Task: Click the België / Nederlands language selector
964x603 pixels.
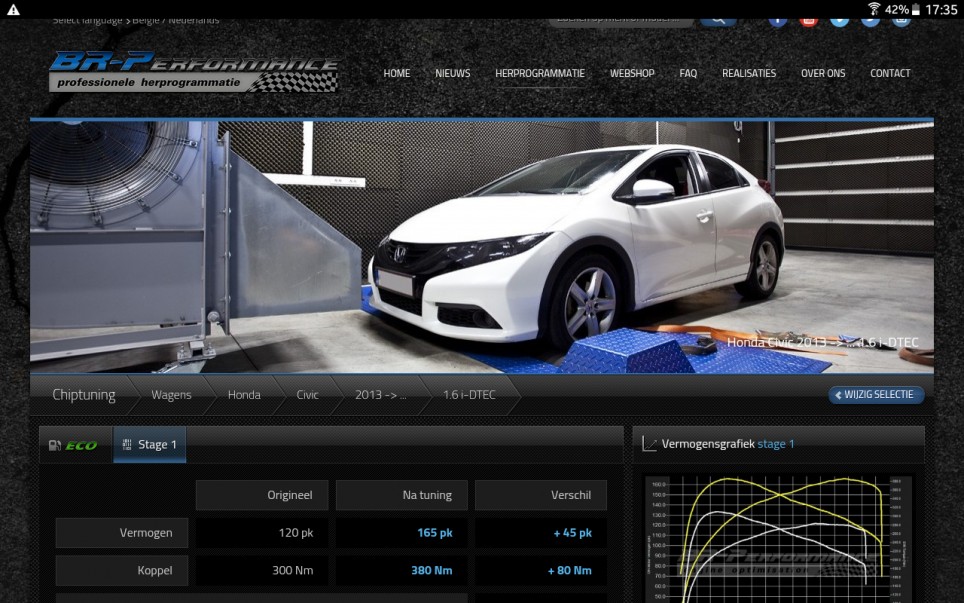Action: click(x=176, y=21)
